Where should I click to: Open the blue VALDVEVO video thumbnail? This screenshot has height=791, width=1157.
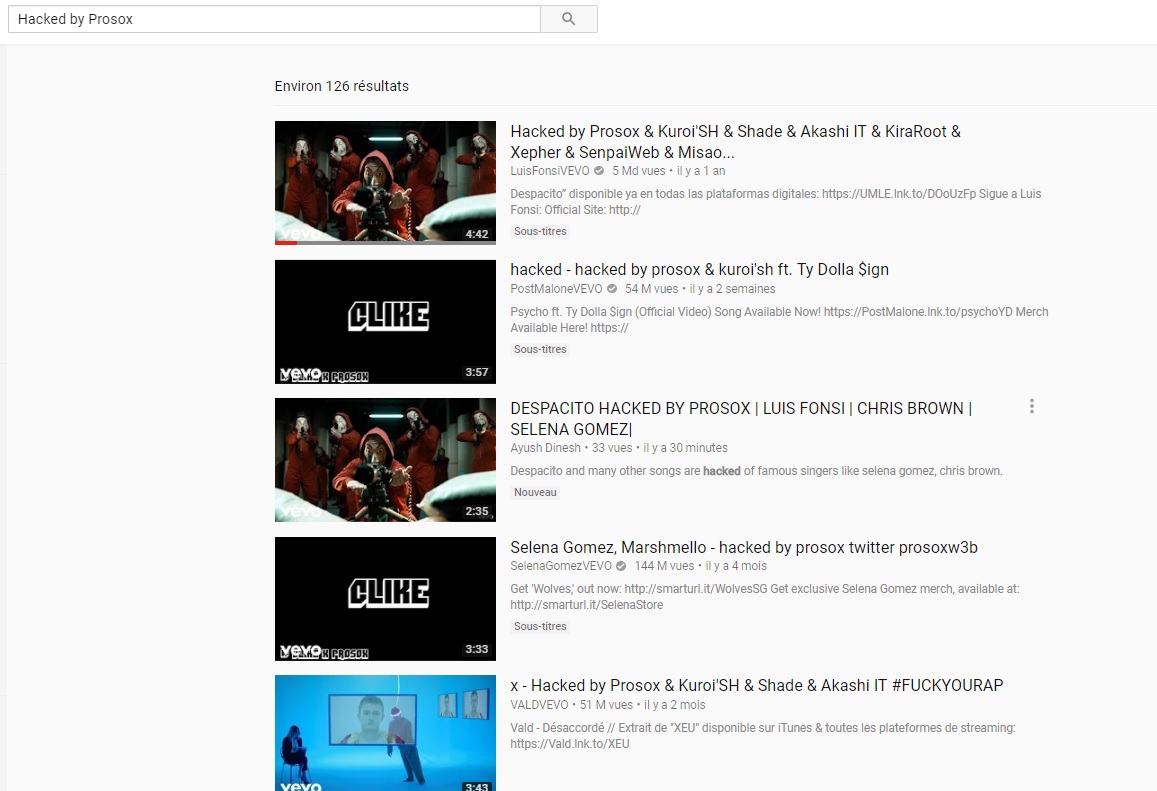click(385, 733)
